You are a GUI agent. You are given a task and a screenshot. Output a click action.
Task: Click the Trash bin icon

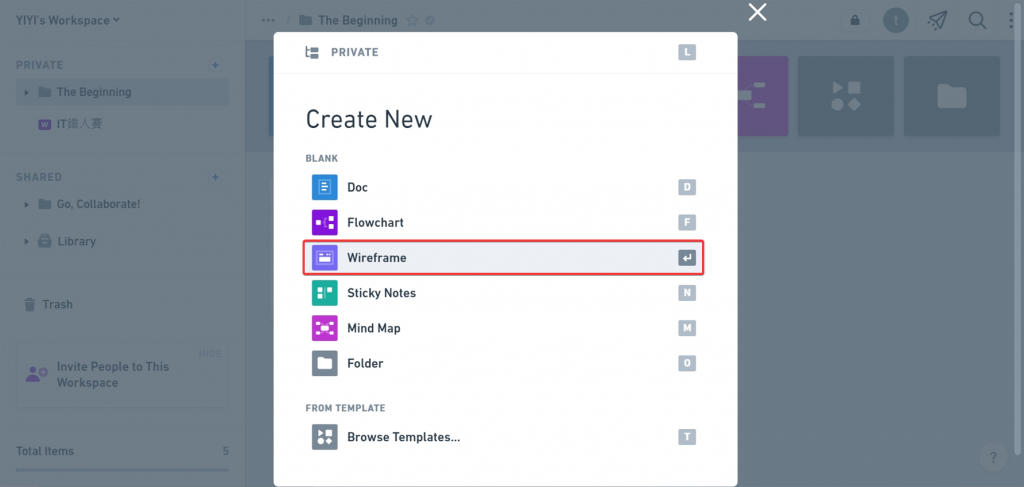click(x=29, y=304)
